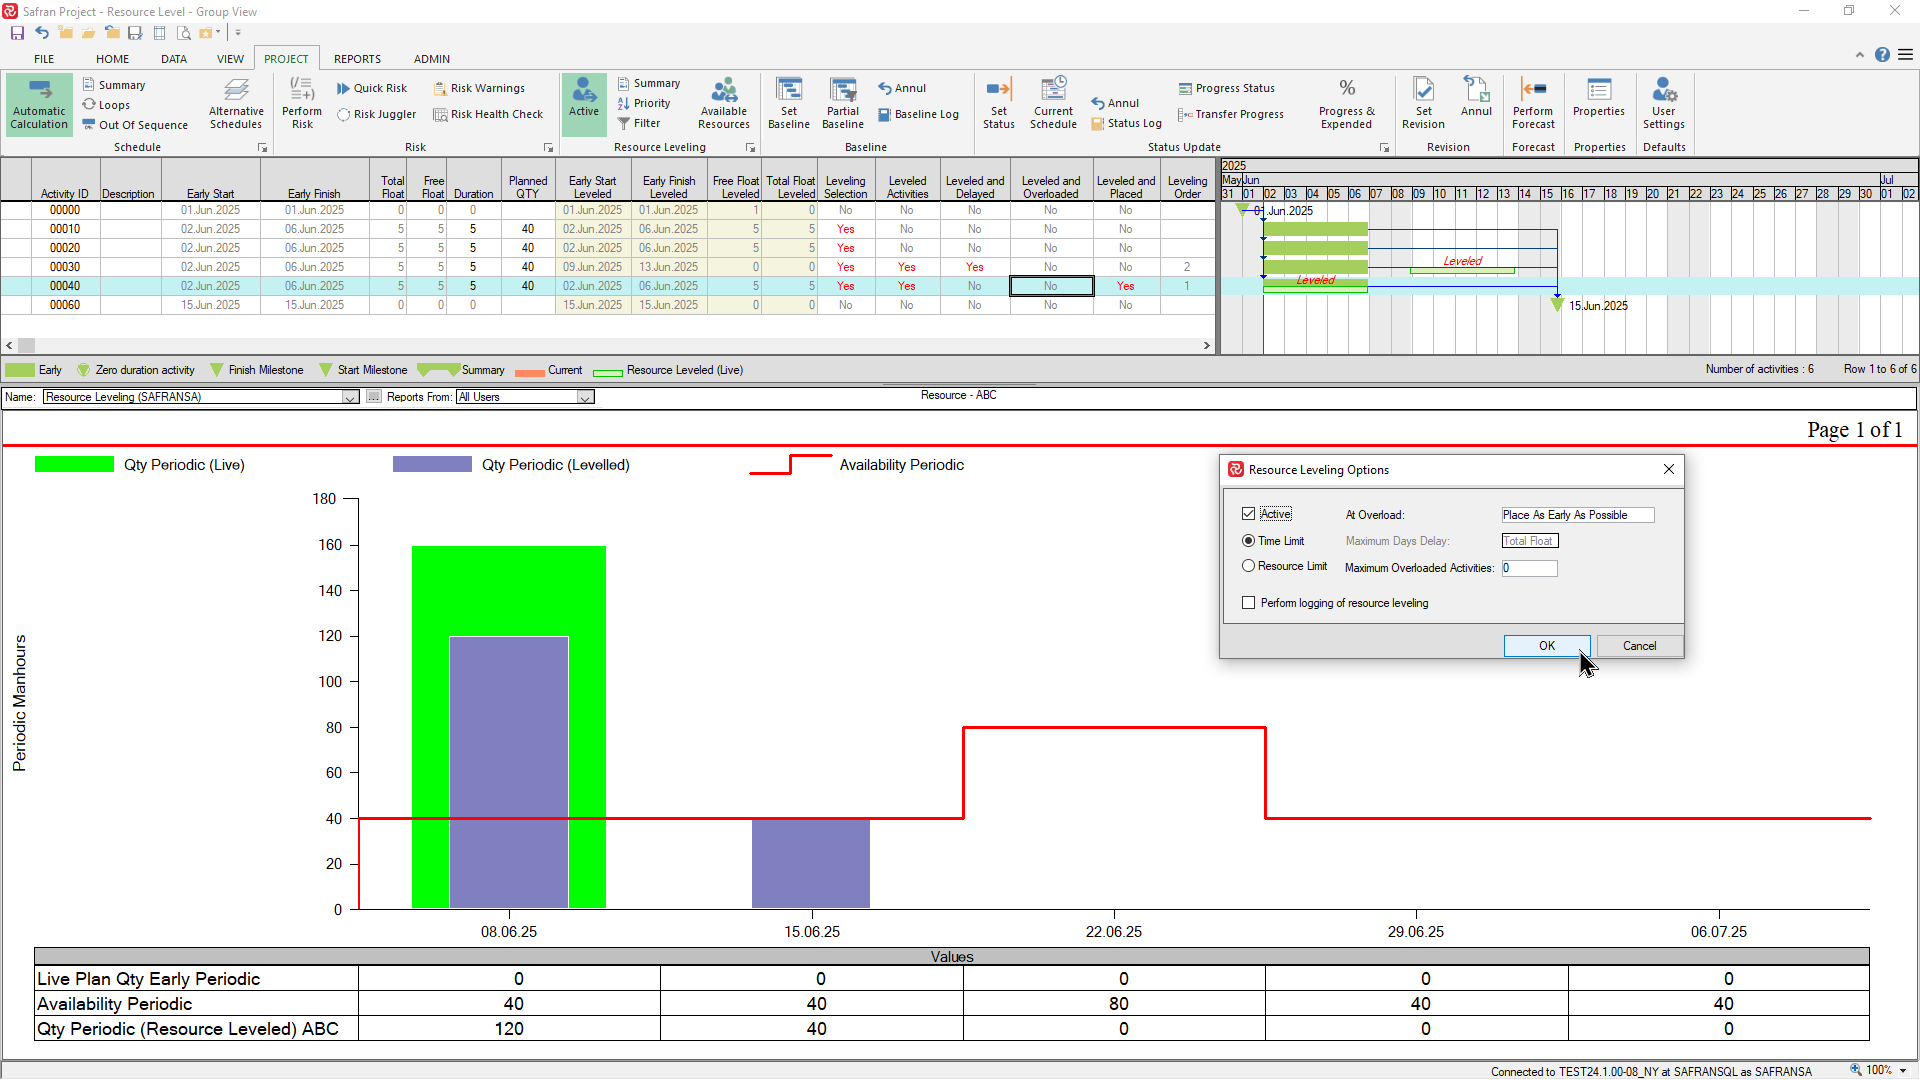Show Out Of Sequence activities
This screenshot has height=1080, width=1920.
click(135, 125)
